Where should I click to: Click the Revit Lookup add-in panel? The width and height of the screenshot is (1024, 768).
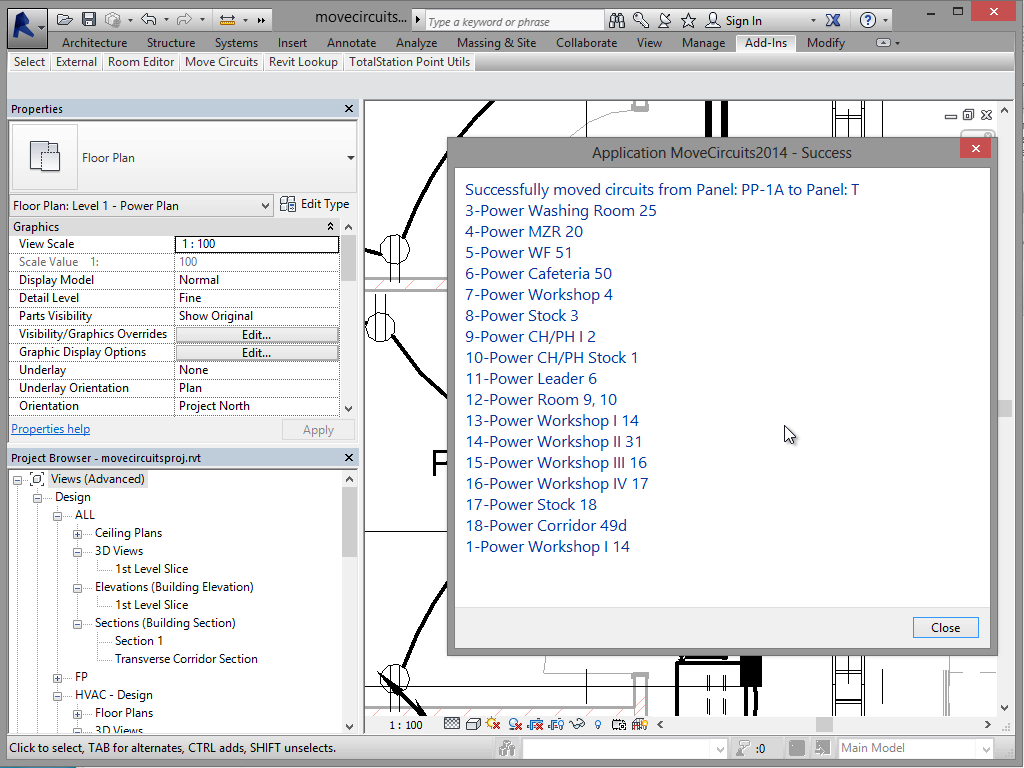pyautogui.click(x=303, y=62)
